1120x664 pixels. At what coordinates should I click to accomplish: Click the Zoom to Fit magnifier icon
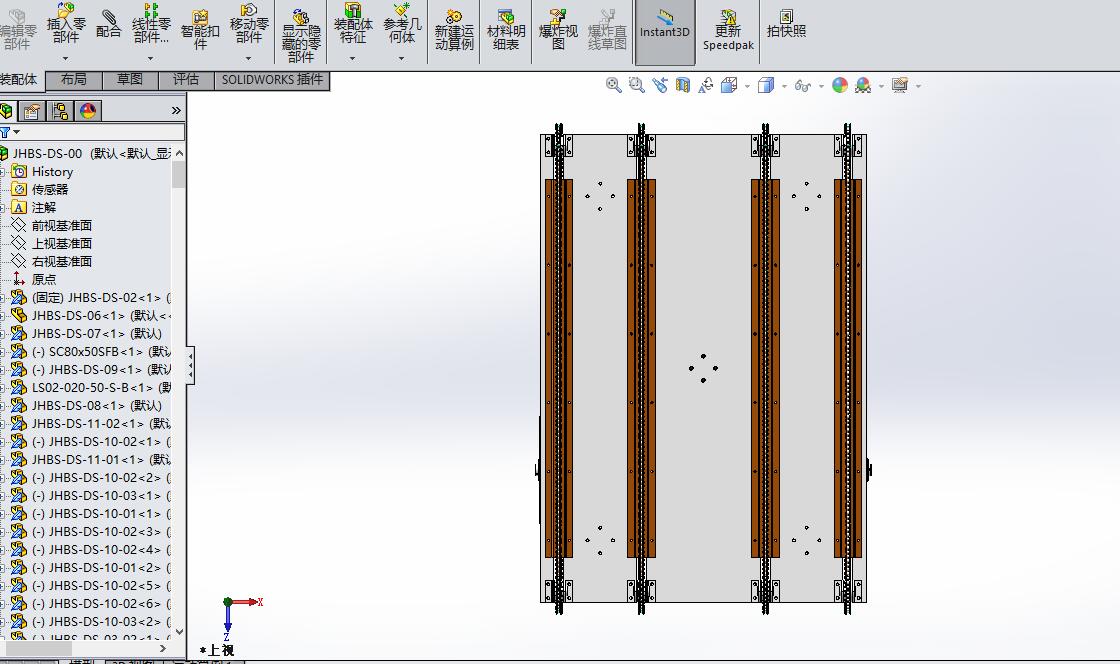614,86
